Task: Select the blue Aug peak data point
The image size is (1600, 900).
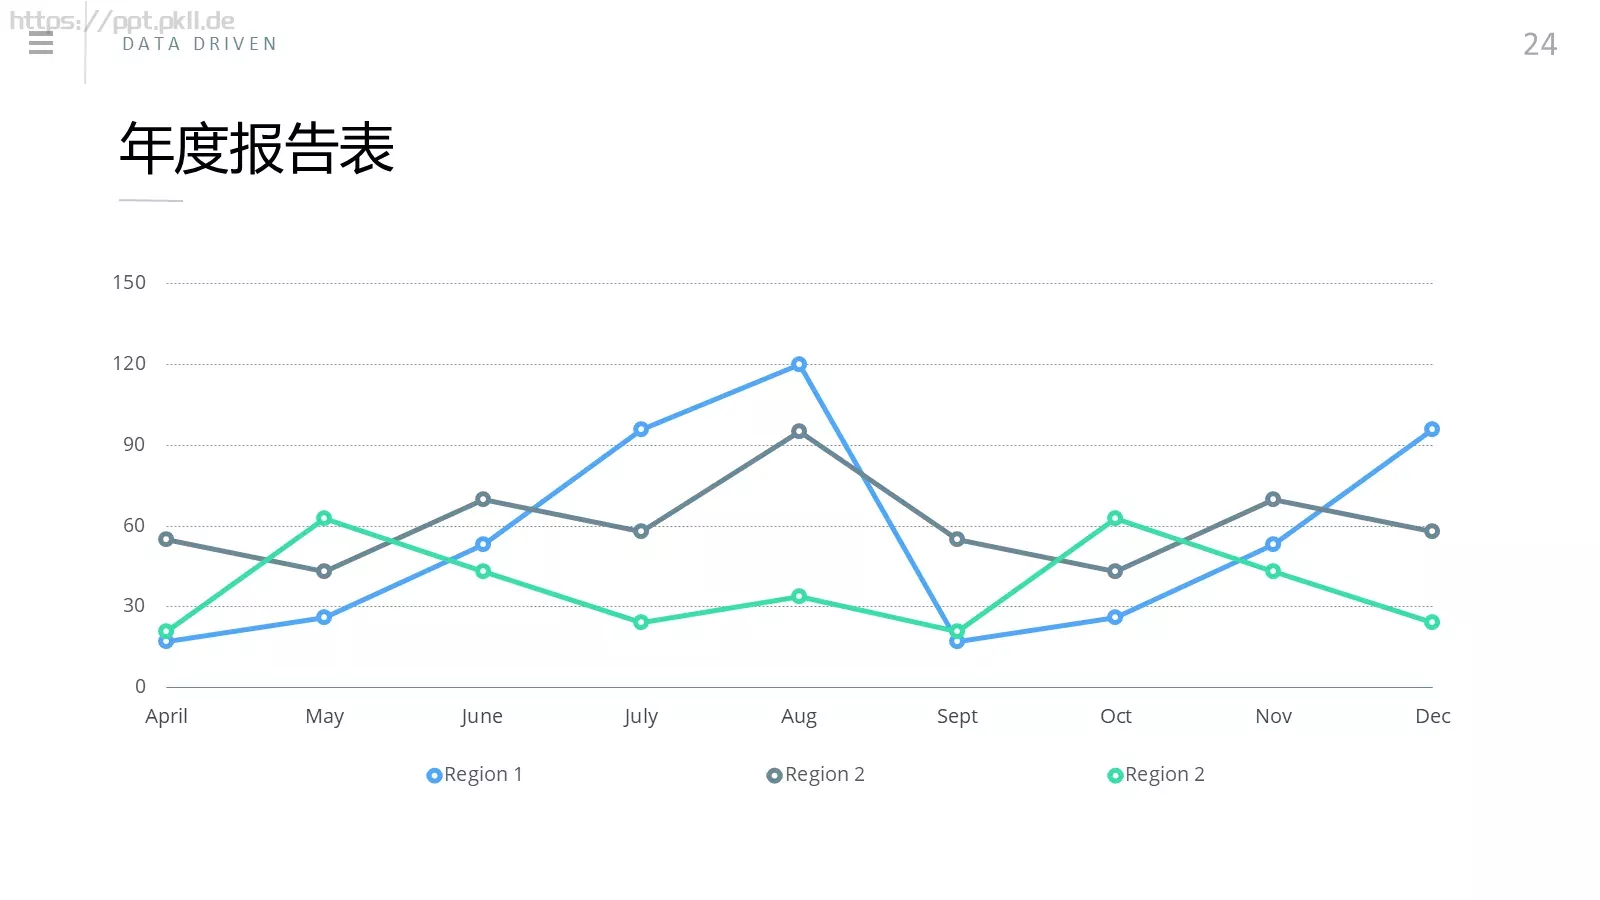Action: (799, 364)
